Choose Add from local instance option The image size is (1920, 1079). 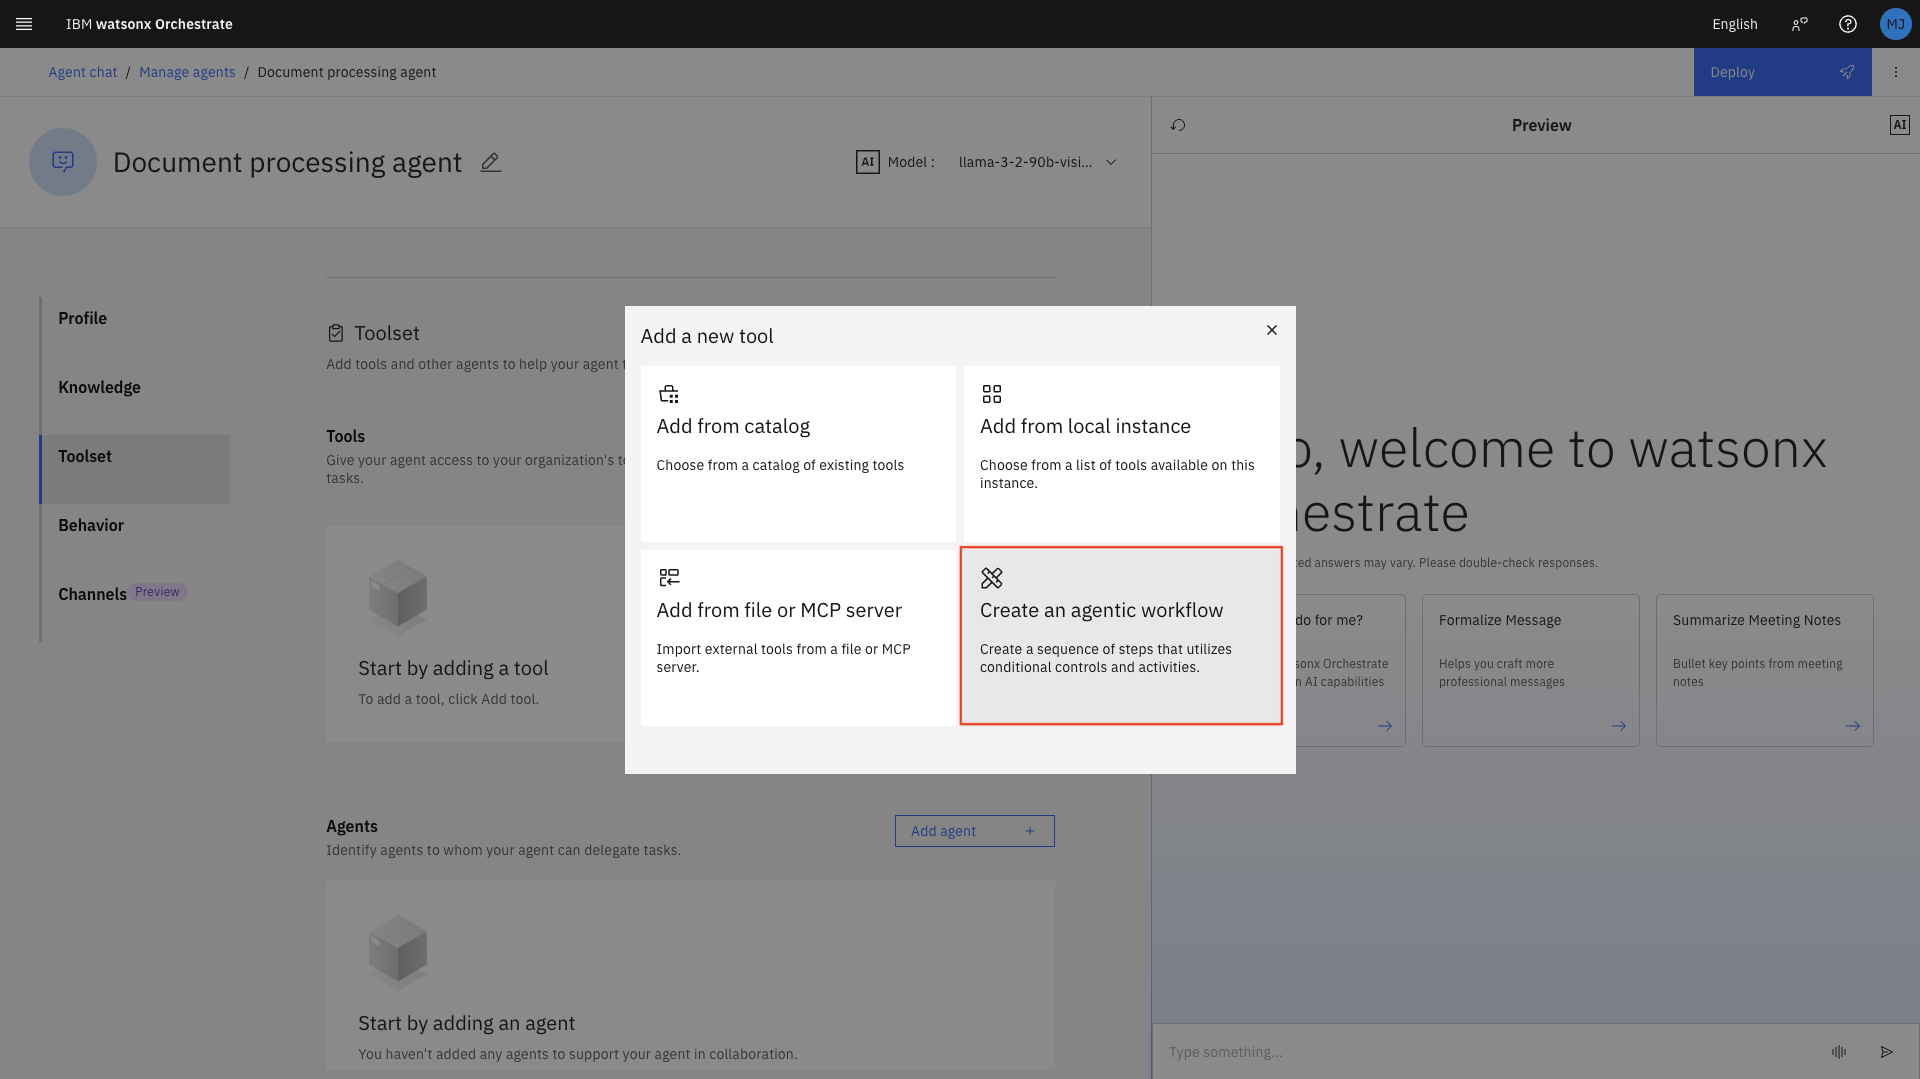(1121, 453)
